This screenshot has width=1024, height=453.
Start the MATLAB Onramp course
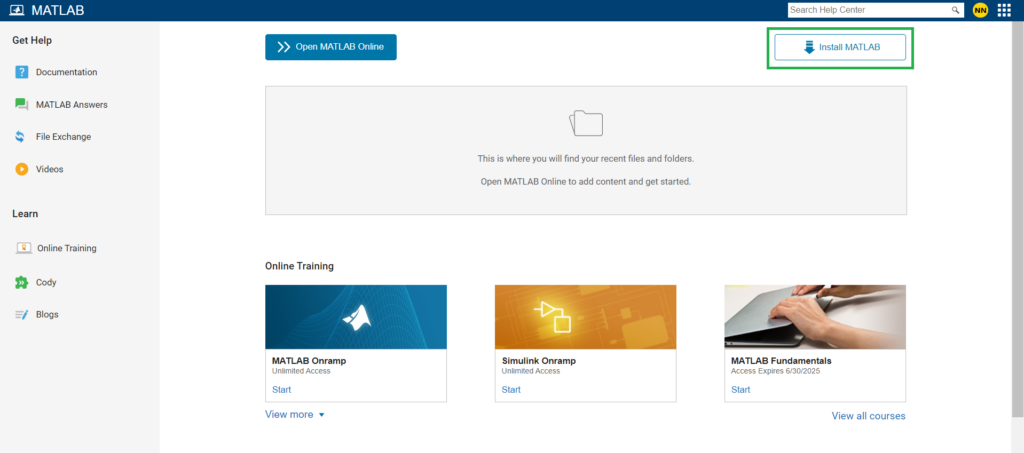click(x=281, y=390)
